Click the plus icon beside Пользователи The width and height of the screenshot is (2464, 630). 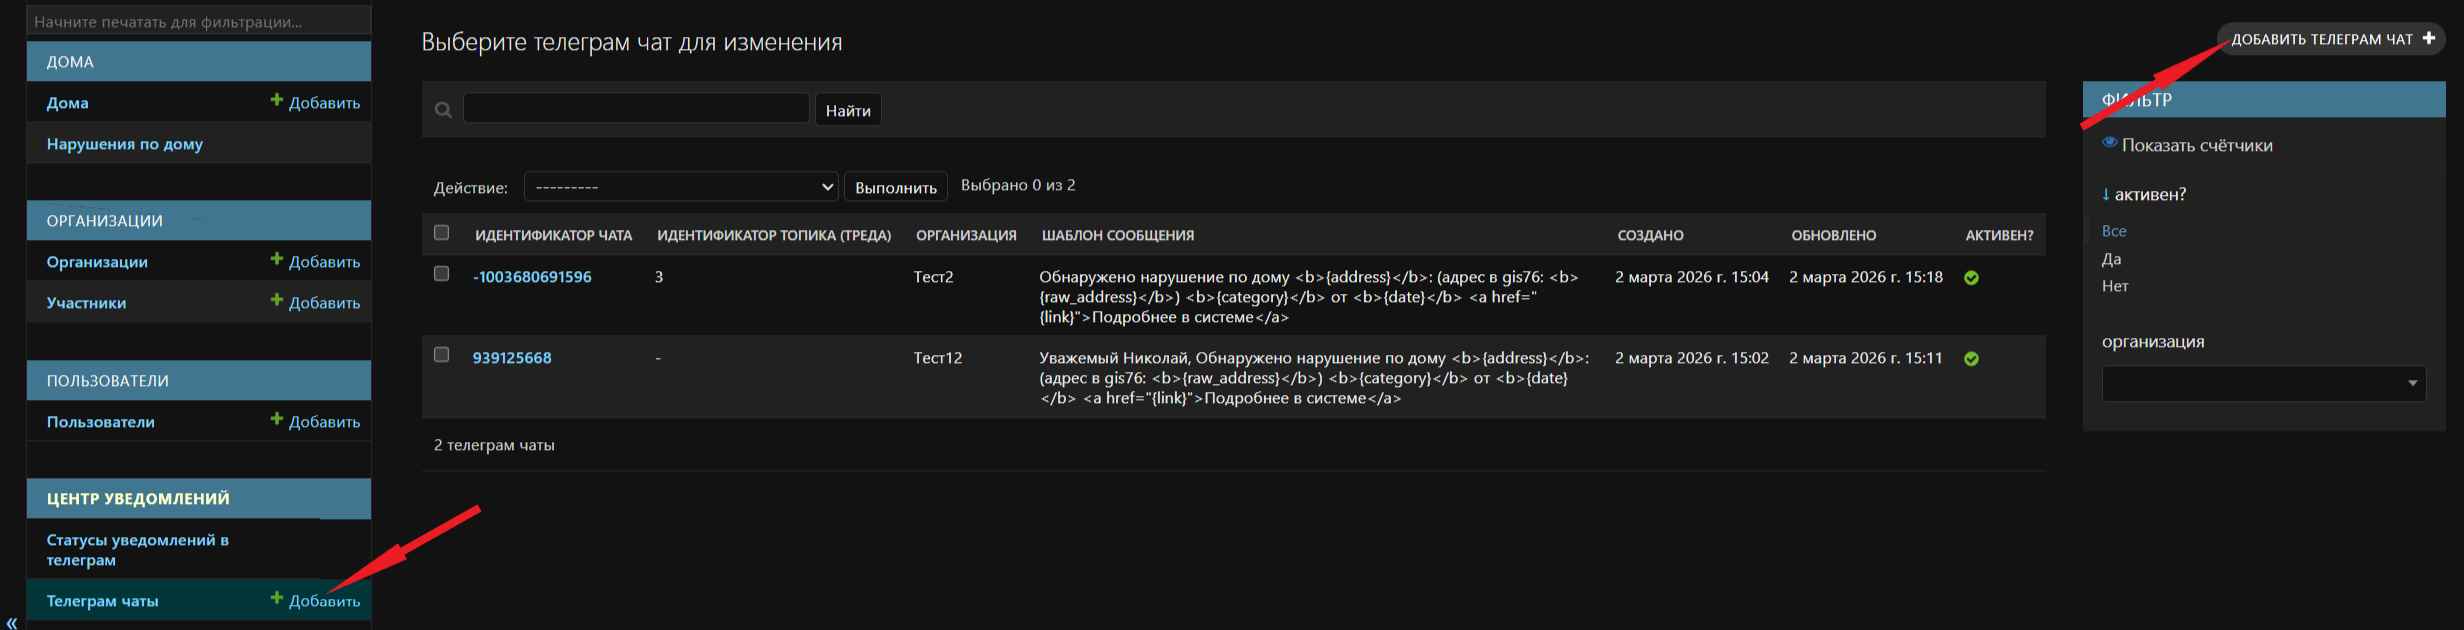tap(277, 419)
